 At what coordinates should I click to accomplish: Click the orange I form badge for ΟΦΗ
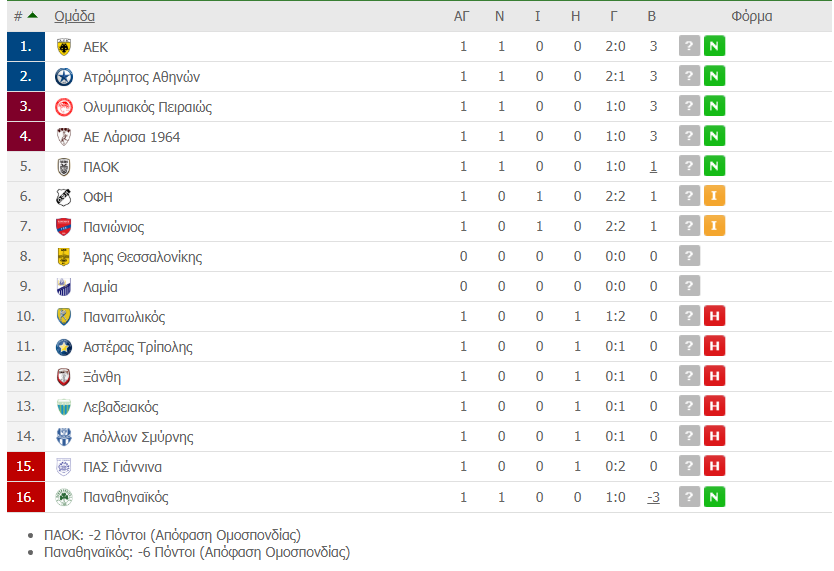pyautogui.click(x=714, y=197)
